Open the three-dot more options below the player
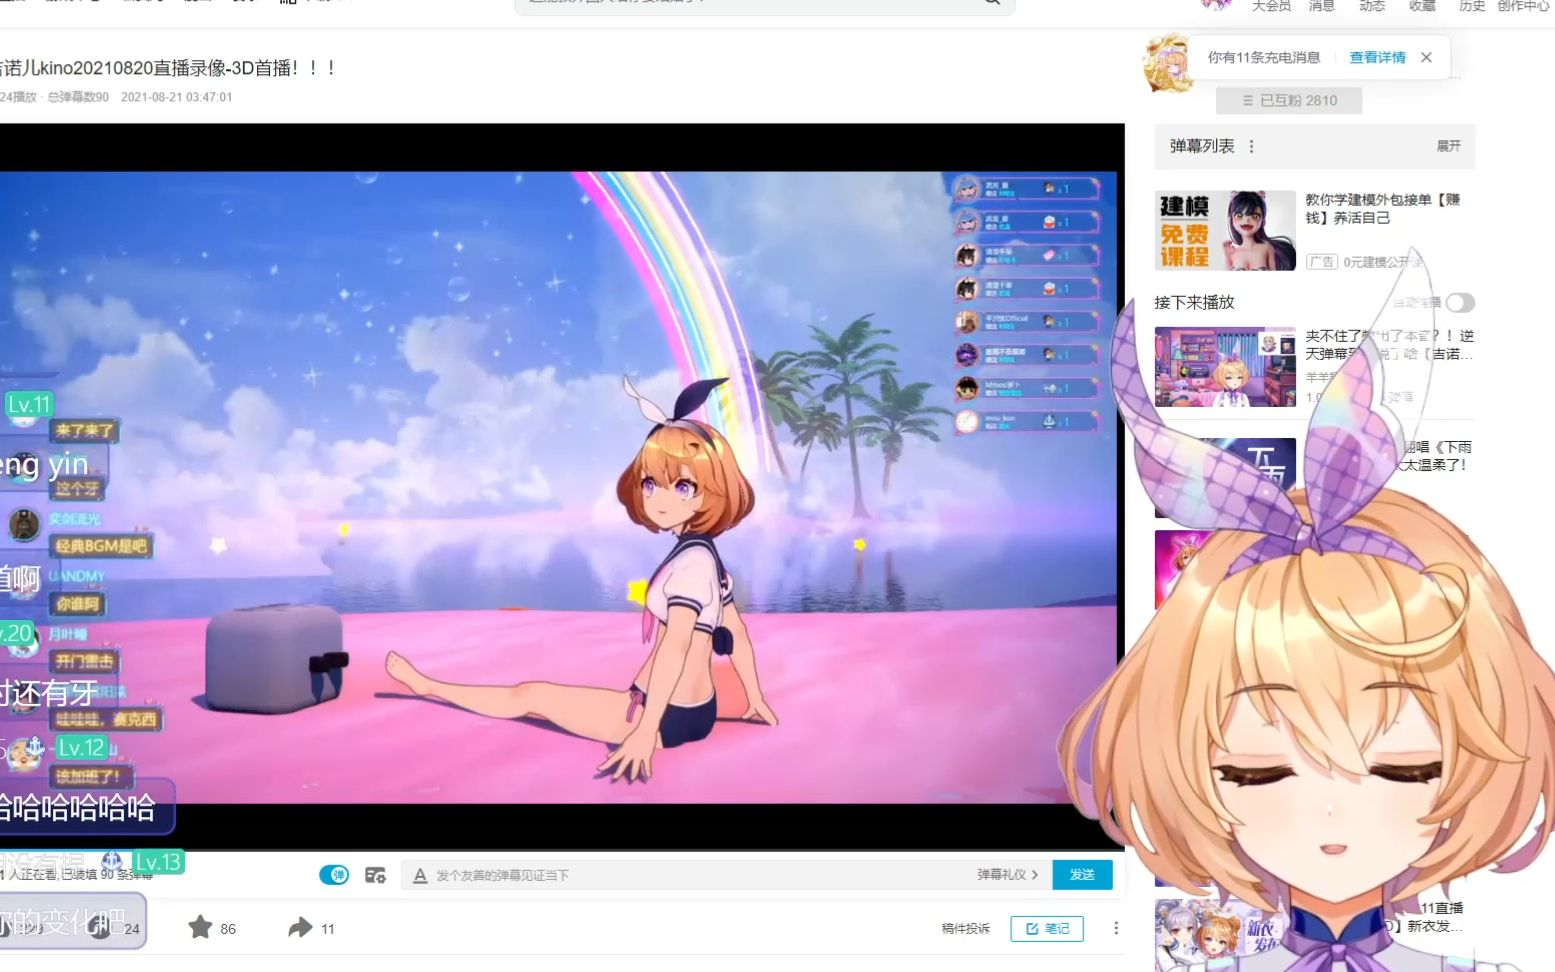1555x972 pixels. pos(1116,928)
